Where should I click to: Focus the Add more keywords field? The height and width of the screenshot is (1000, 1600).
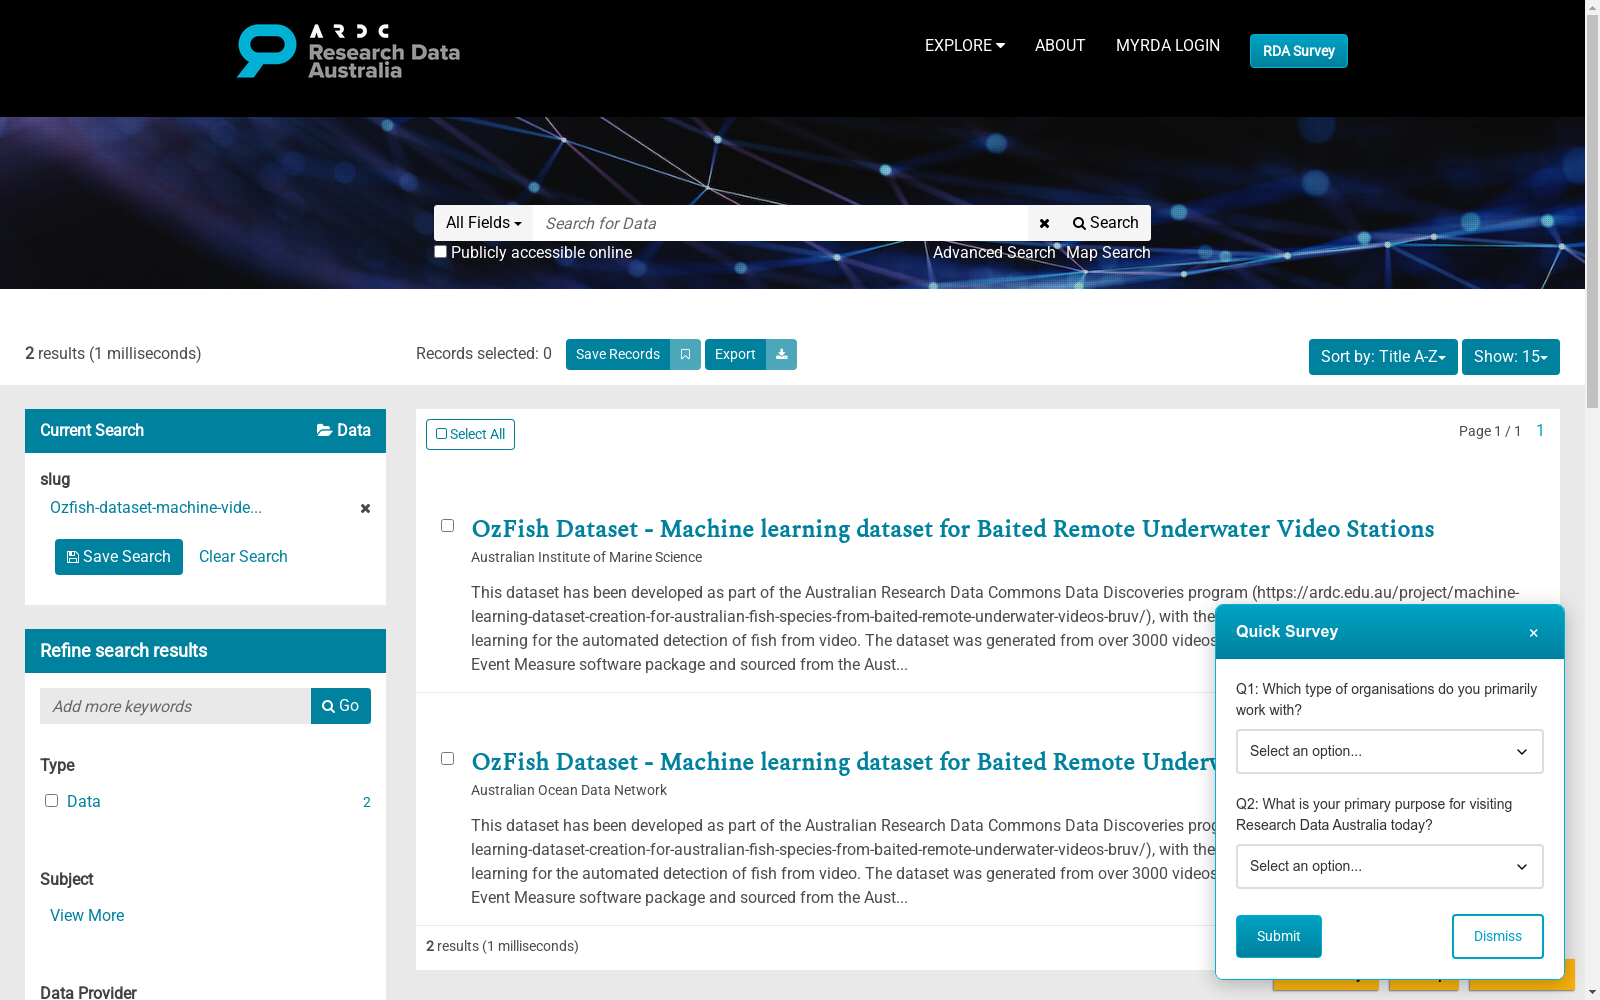pos(175,706)
